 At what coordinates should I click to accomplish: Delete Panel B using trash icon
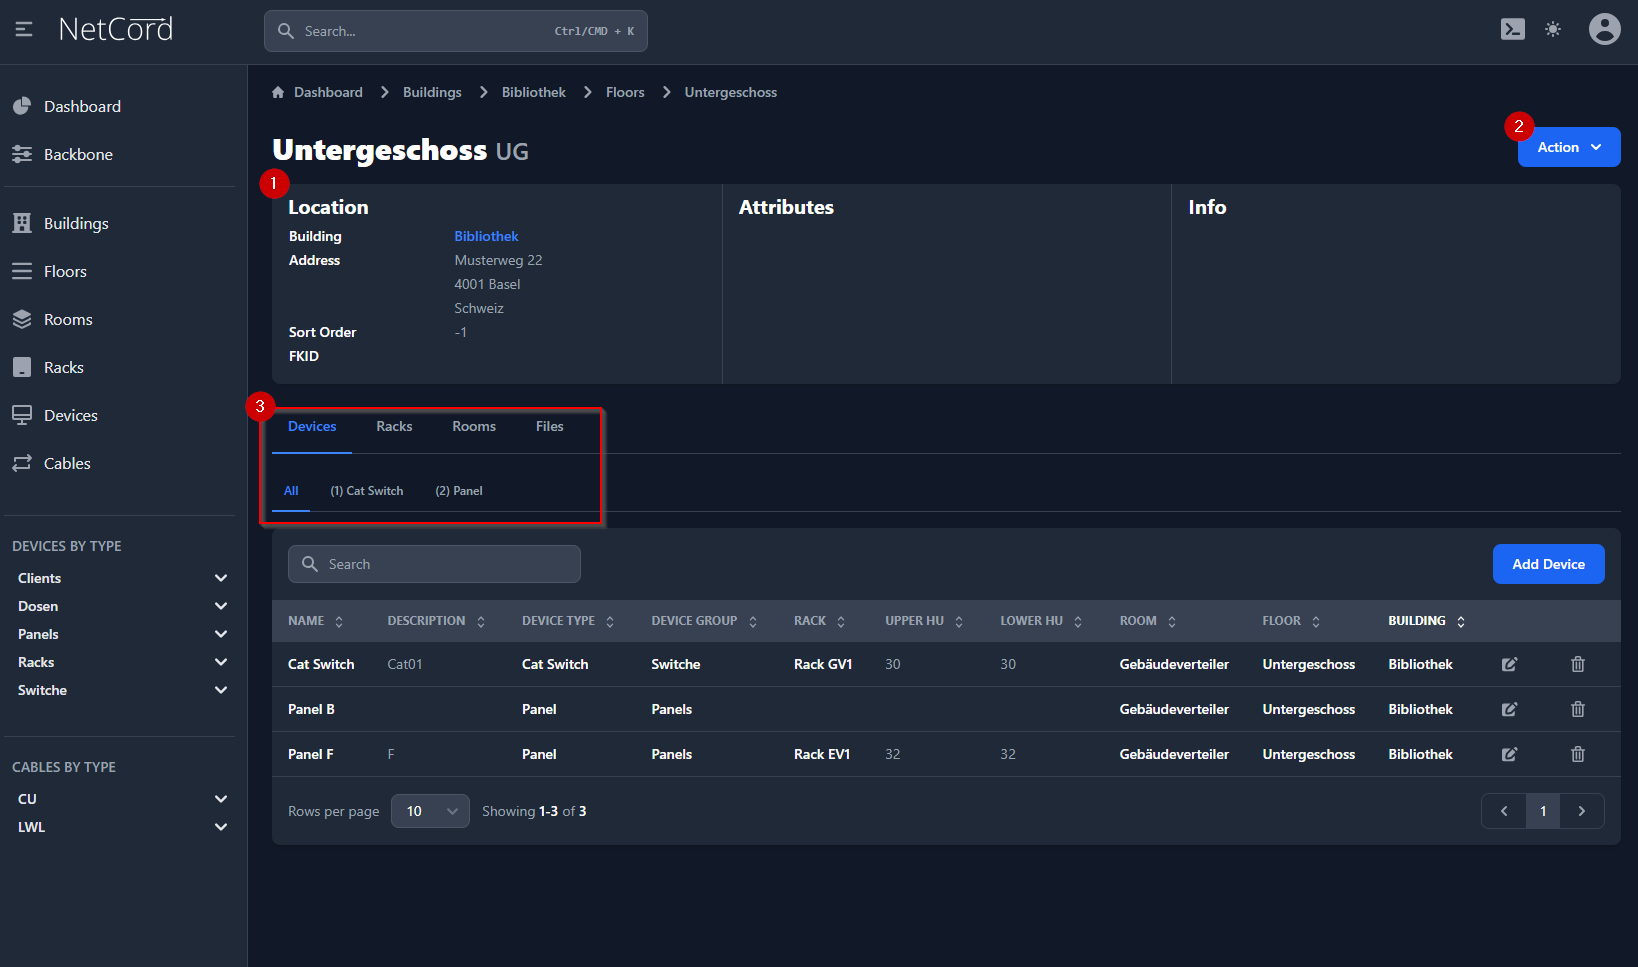(1577, 709)
